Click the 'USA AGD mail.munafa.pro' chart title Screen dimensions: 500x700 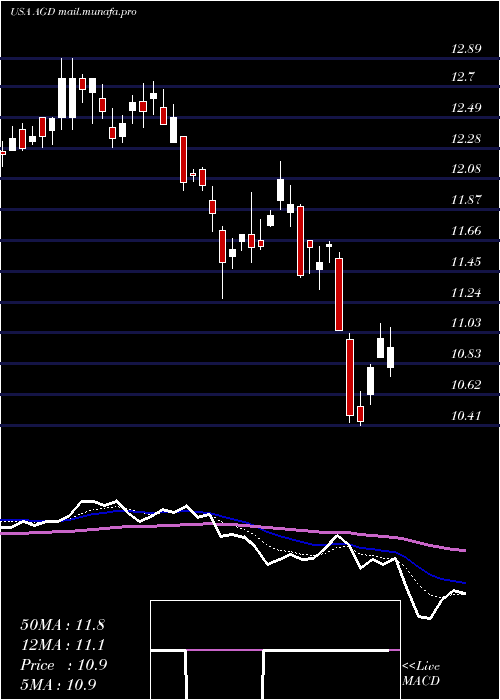pyautogui.click(x=73, y=12)
